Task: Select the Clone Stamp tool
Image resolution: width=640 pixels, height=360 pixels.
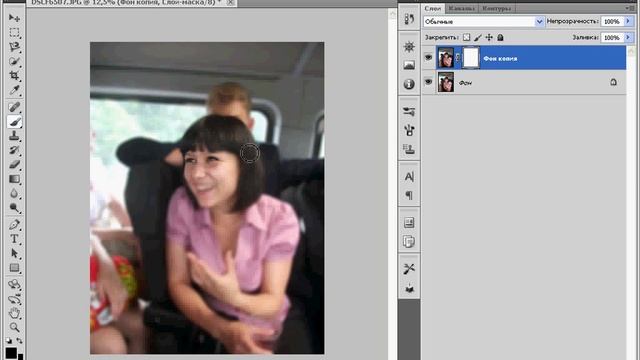Action: click(14, 136)
